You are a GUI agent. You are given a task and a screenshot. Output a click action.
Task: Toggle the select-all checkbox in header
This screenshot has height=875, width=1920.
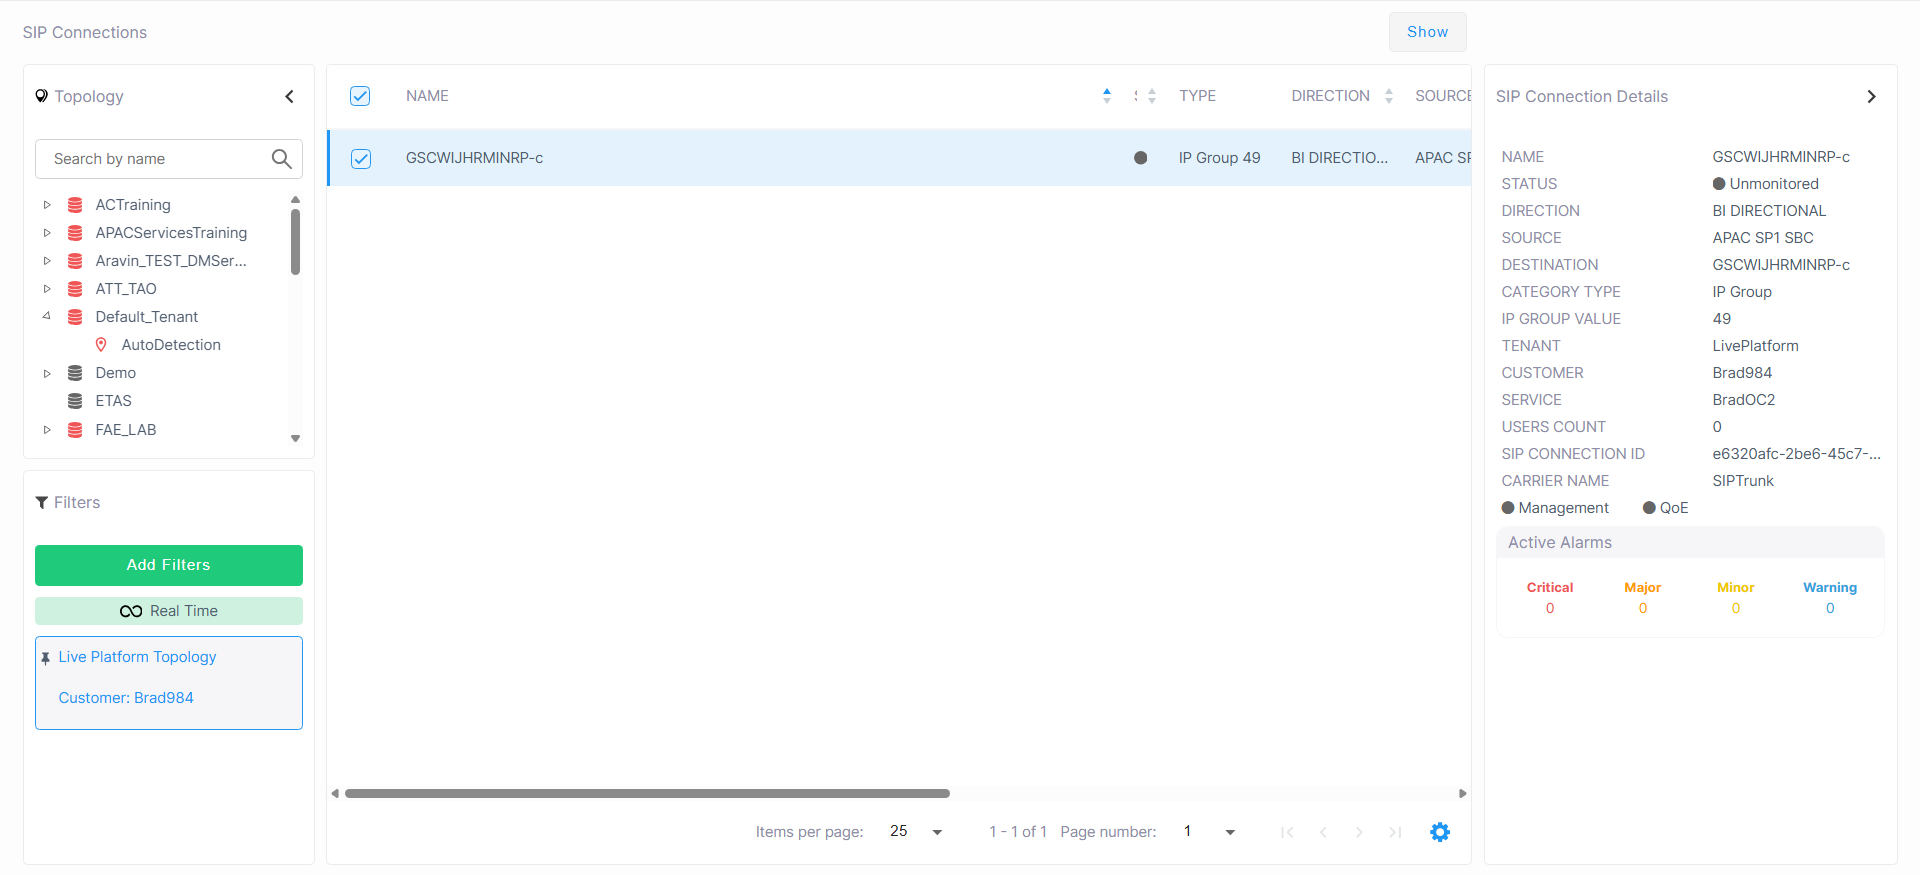(x=360, y=96)
